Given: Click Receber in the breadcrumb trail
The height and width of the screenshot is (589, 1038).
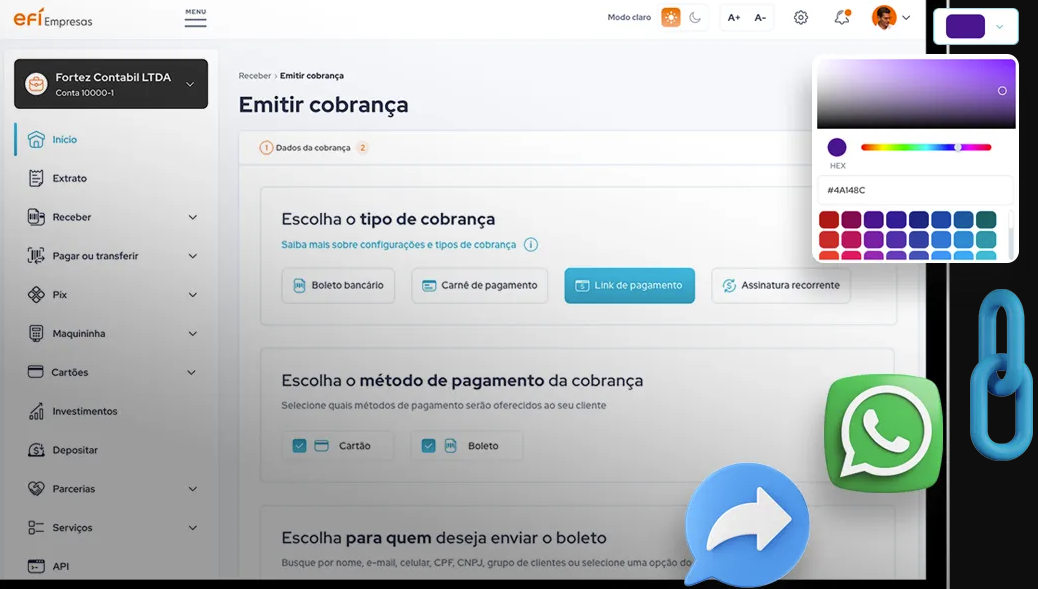Looking at the screenshot, I should [254, 75].
